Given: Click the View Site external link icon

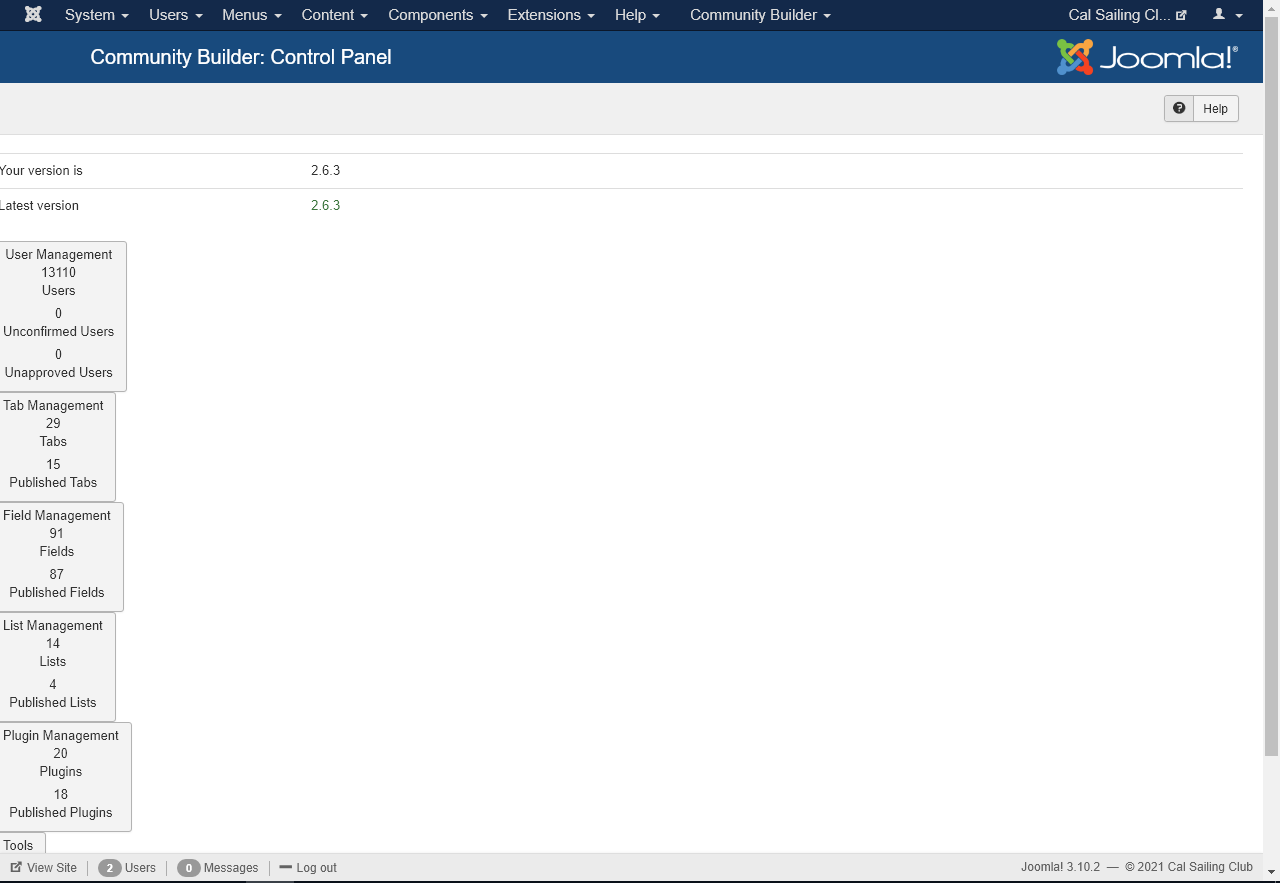Looking at the screenshot, I should 16,867.
